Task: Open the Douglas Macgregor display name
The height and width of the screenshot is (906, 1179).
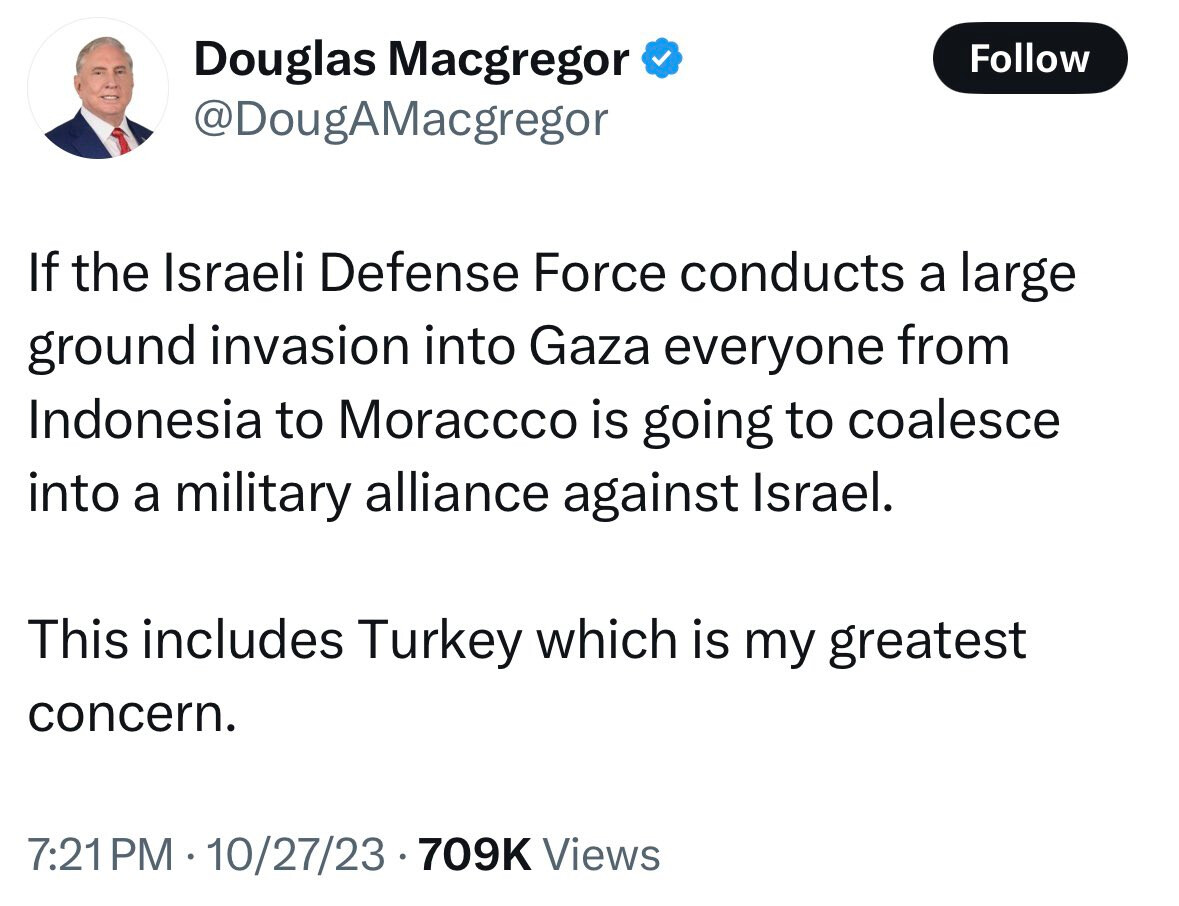Action: [x=411, y=61]
